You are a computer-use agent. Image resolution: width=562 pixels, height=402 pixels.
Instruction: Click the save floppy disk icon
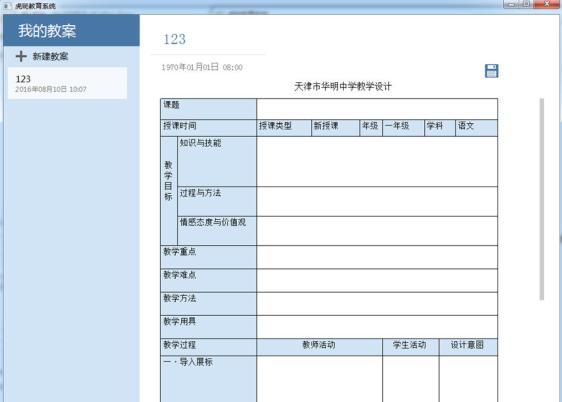tap(491, 71)
